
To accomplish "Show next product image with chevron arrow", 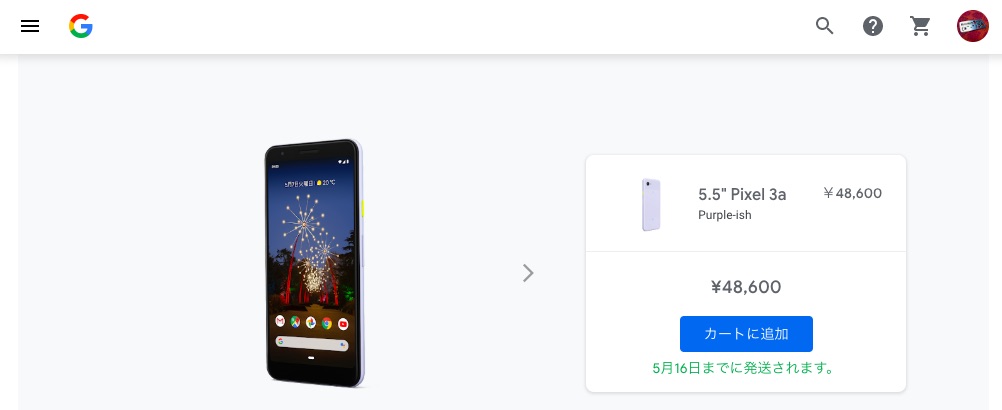I will [x=528, y=273].
